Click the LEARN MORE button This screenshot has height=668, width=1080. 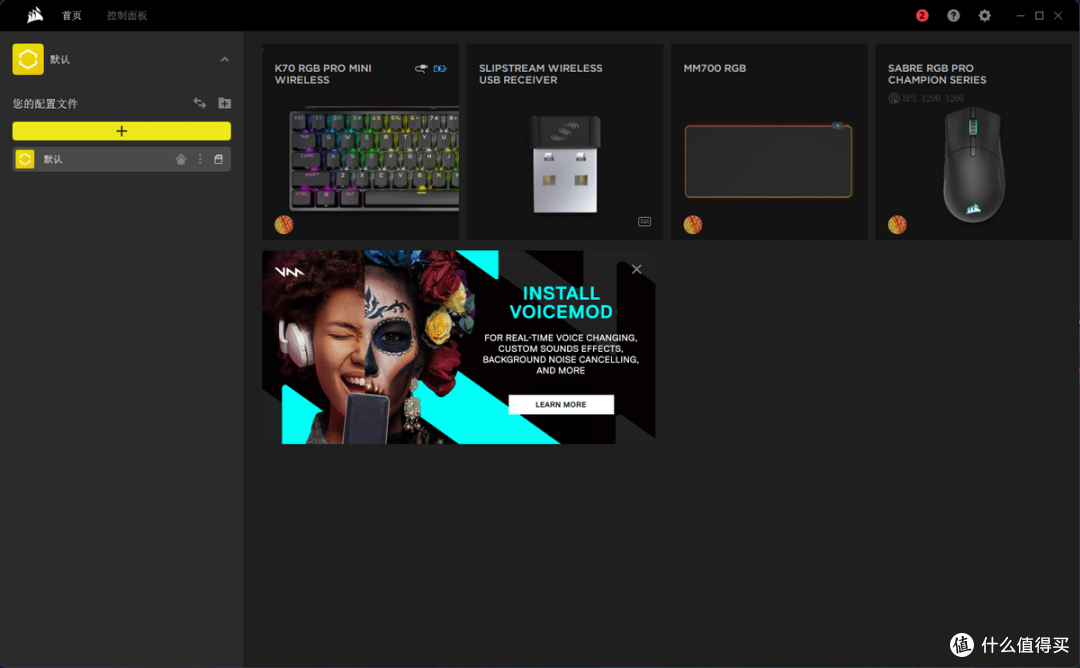coord(561,404)
